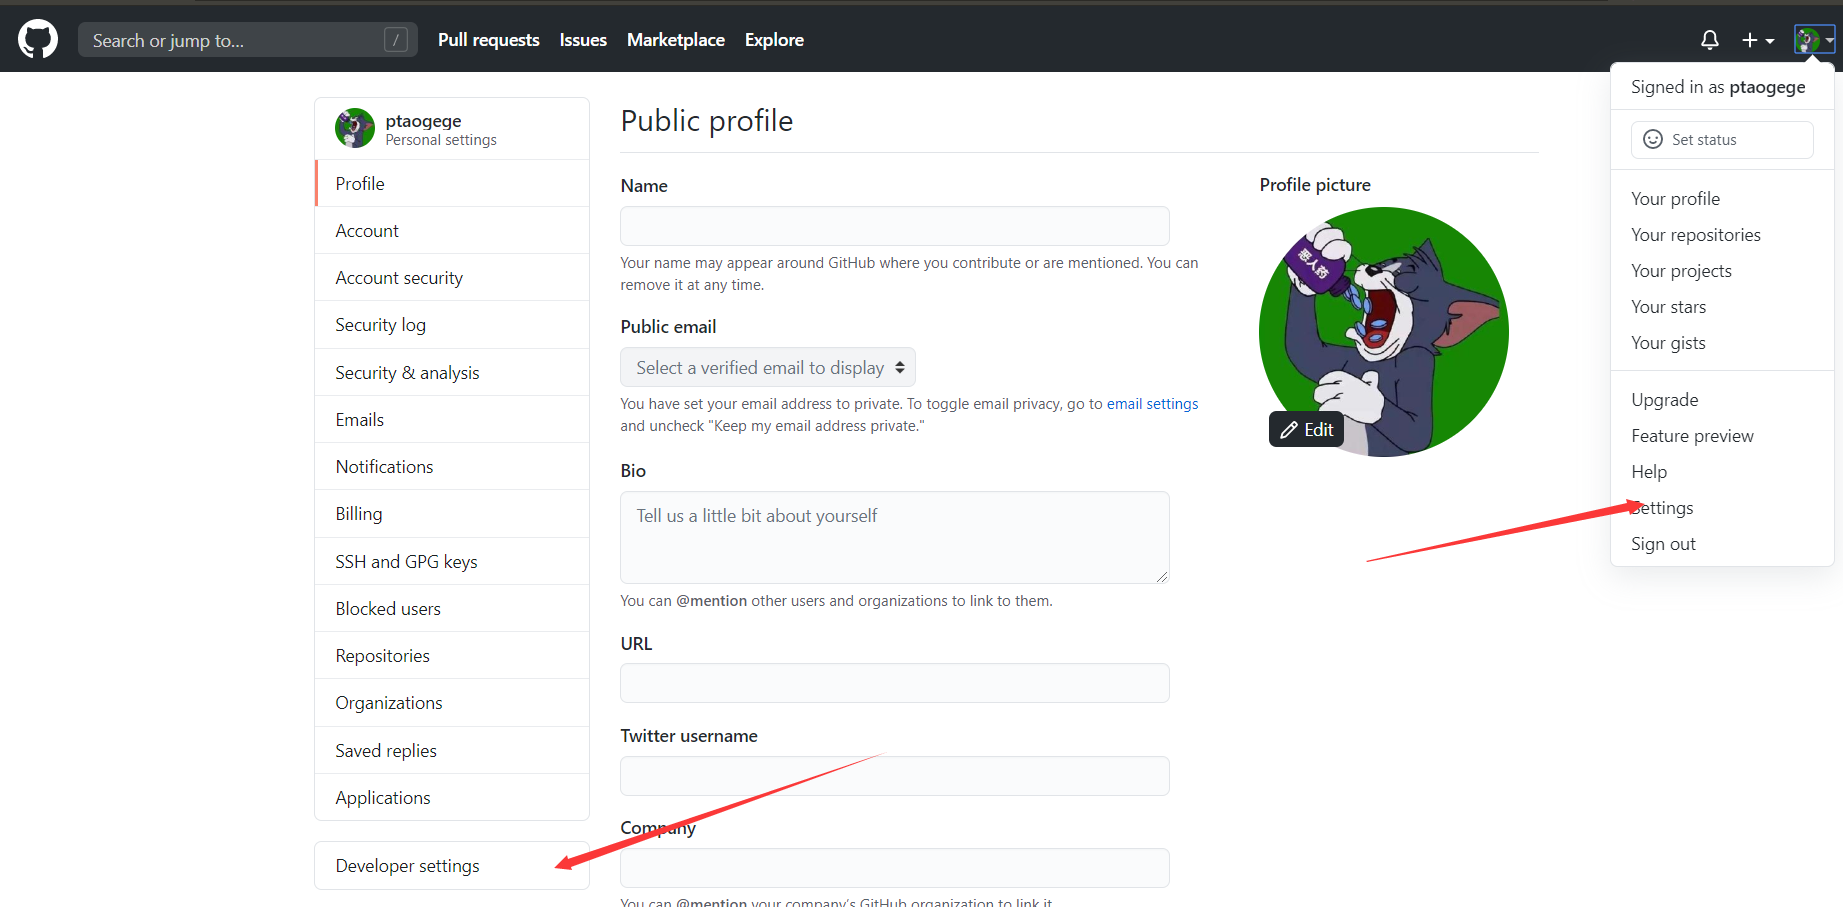The width and height of the screenshot is (1843, 907).
Task: Click into the Name text field
Action: point(895,226)
